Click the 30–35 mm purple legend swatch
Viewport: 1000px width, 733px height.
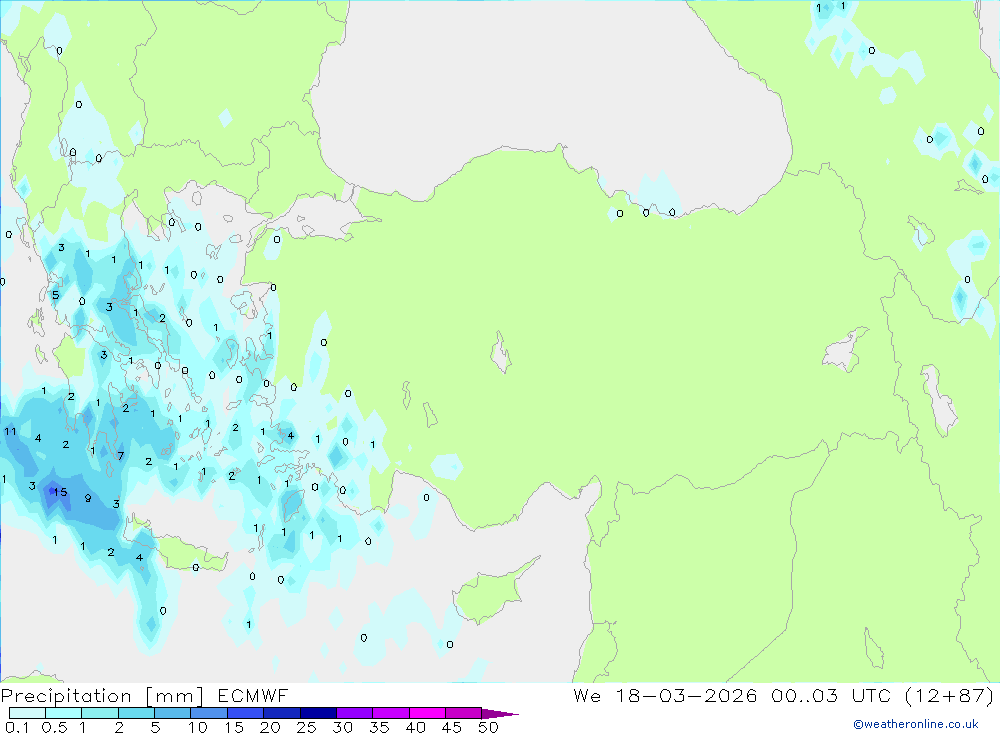click(355, 713)
